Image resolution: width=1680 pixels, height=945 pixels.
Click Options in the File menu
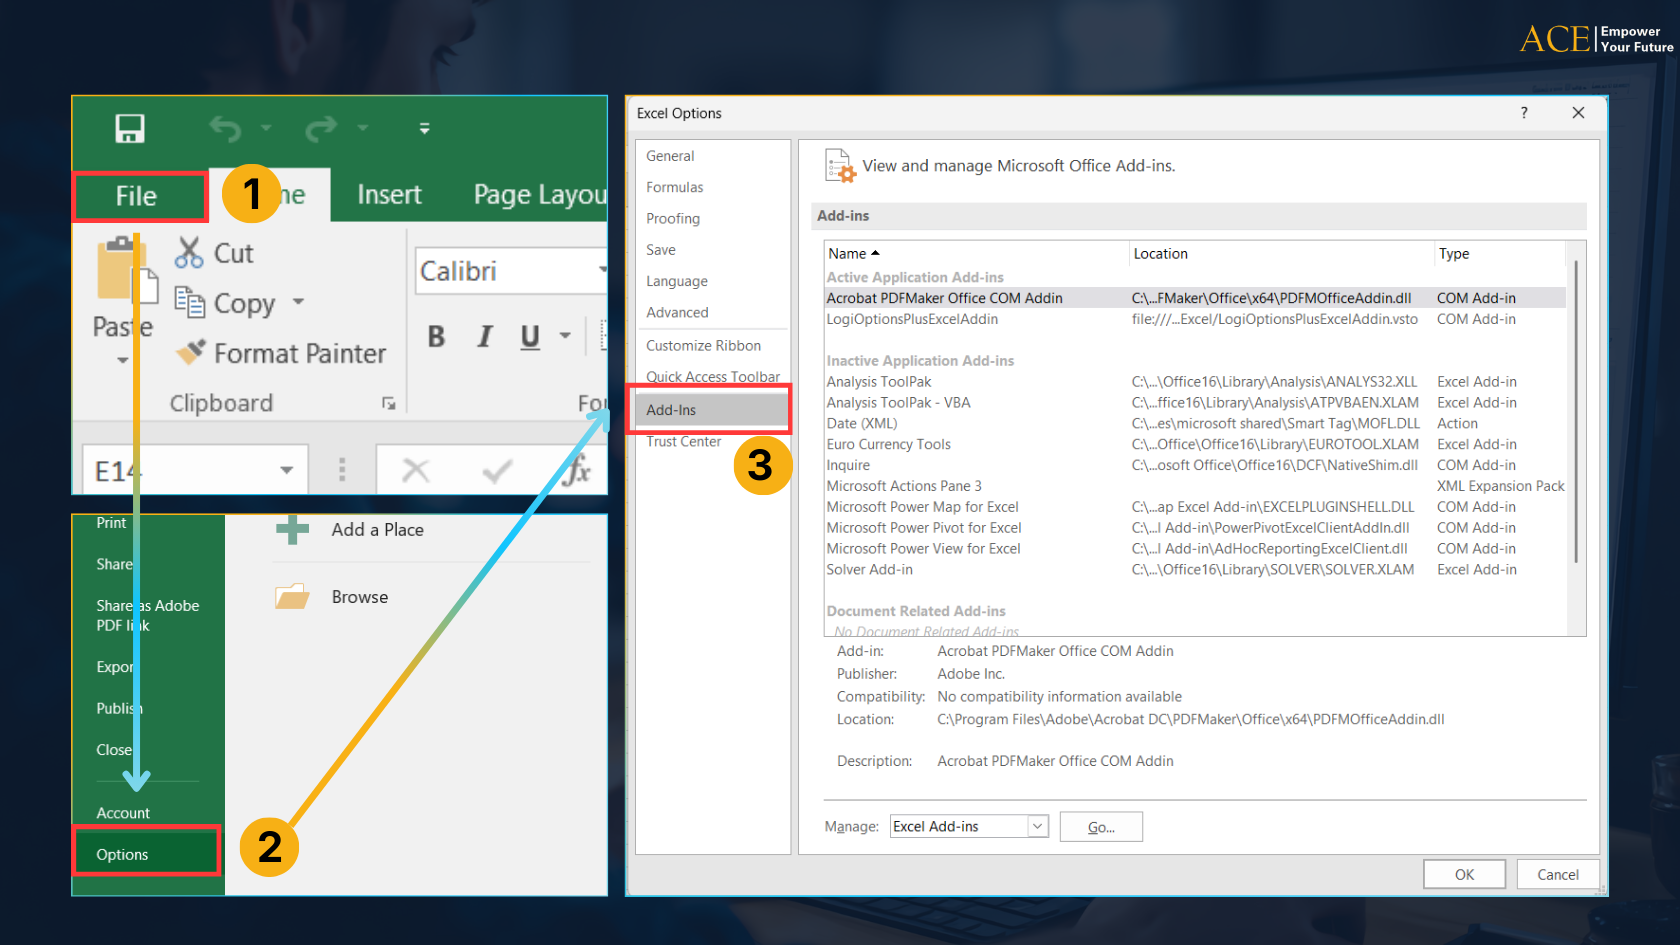tap(123, 854)
